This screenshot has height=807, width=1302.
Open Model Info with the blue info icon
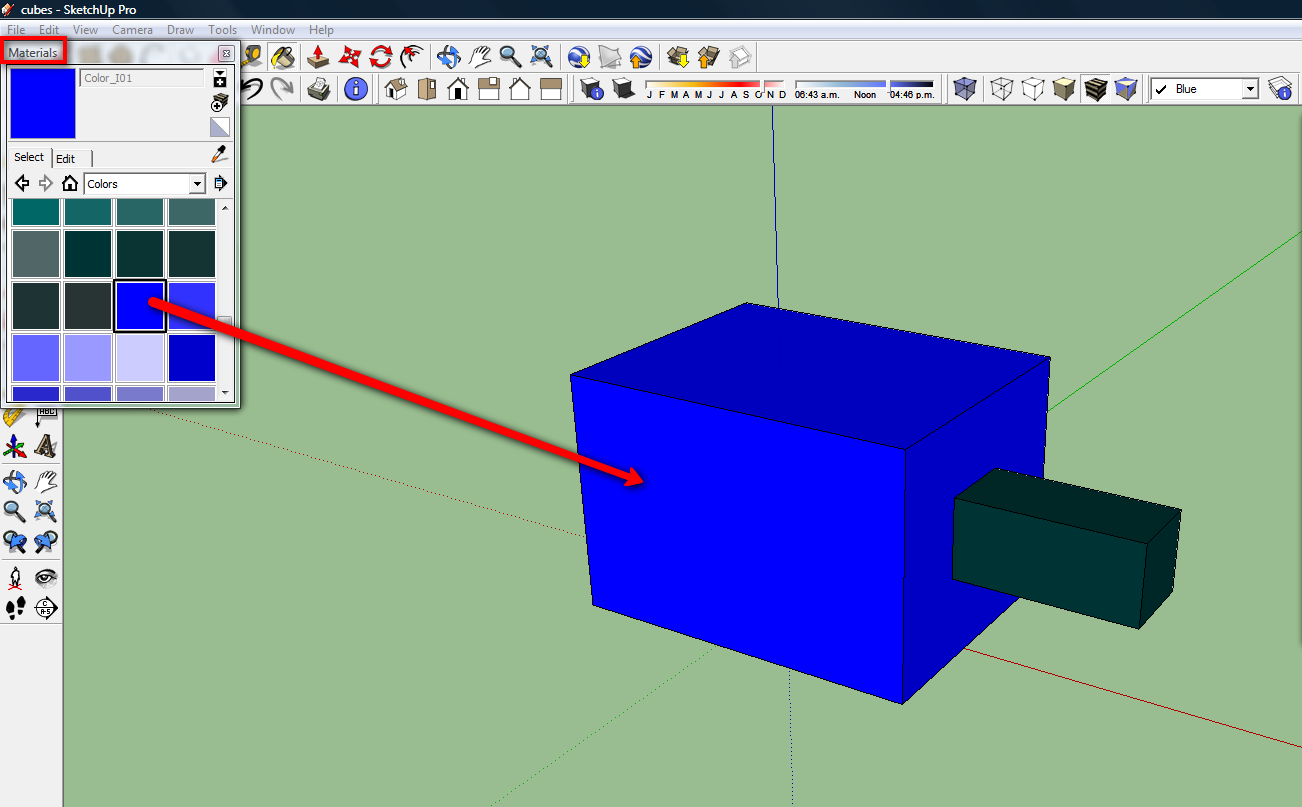pyautogui.click(x=355, y=89)
